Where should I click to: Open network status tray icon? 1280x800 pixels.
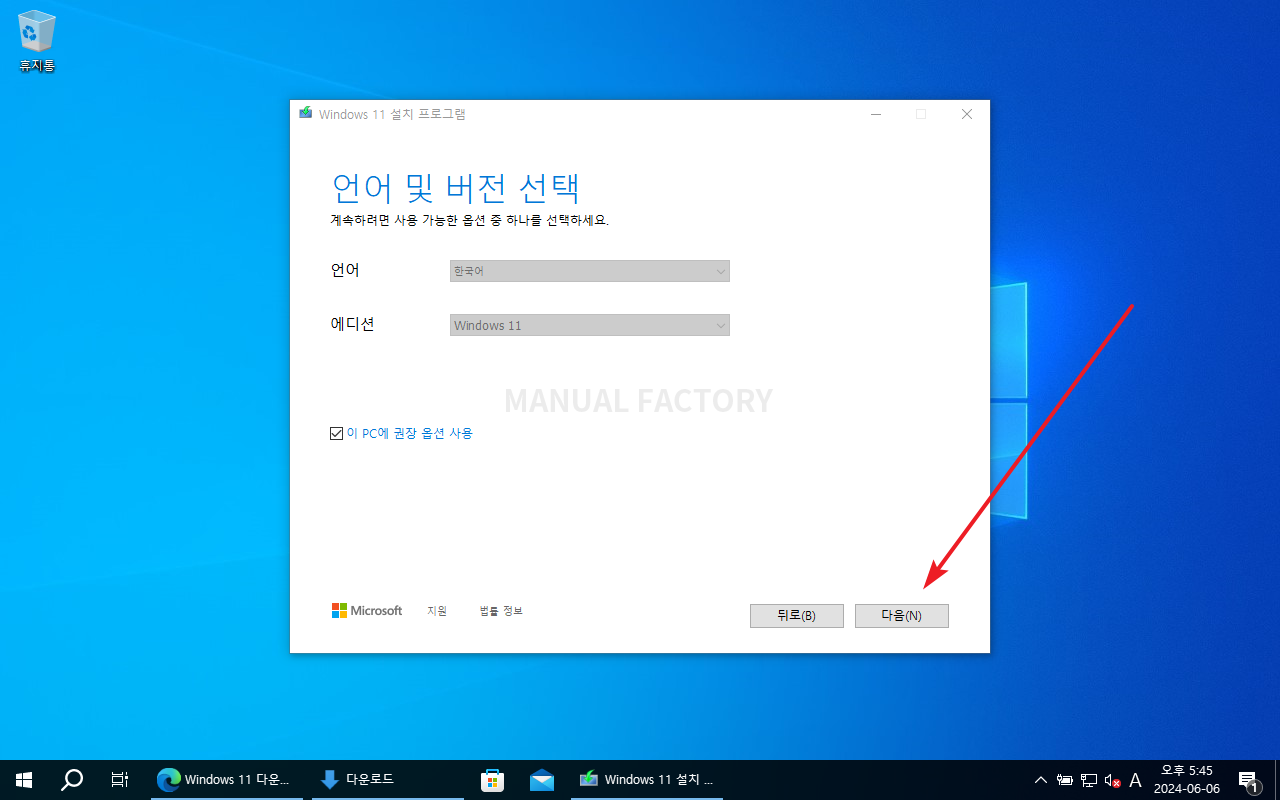point(1089,780)
